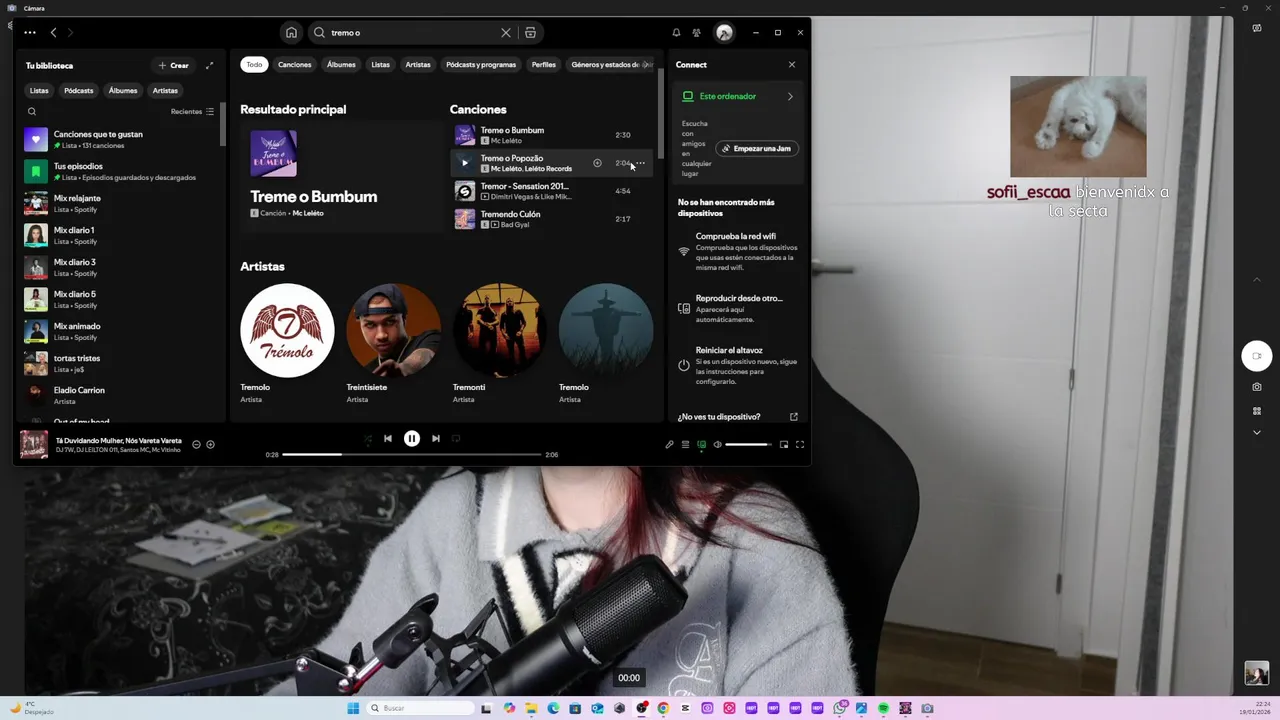Open the lyrics microphone icon
Image resolution: width=1280 pixels, height=720 pixels.
[x=669, y=444]
